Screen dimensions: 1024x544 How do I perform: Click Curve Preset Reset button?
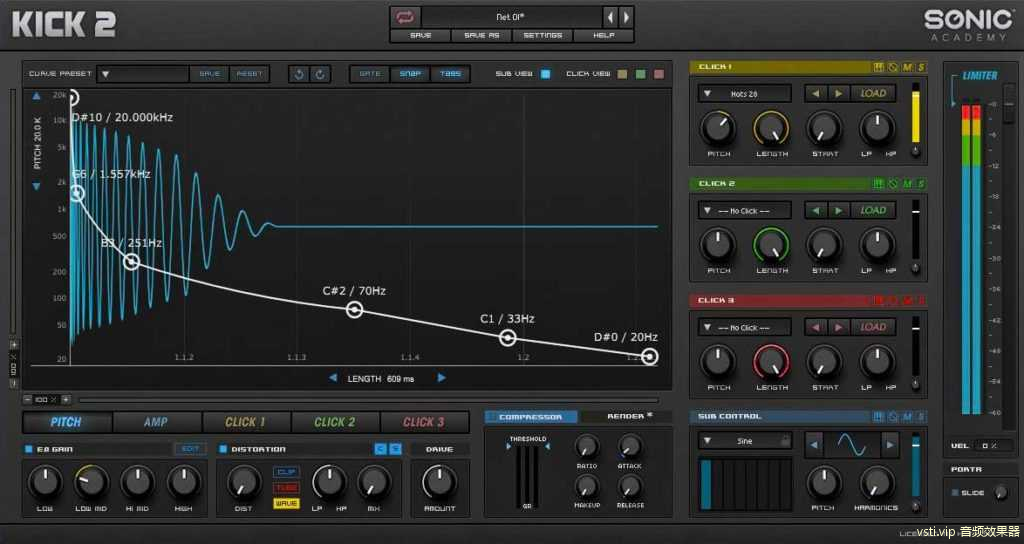249,74
